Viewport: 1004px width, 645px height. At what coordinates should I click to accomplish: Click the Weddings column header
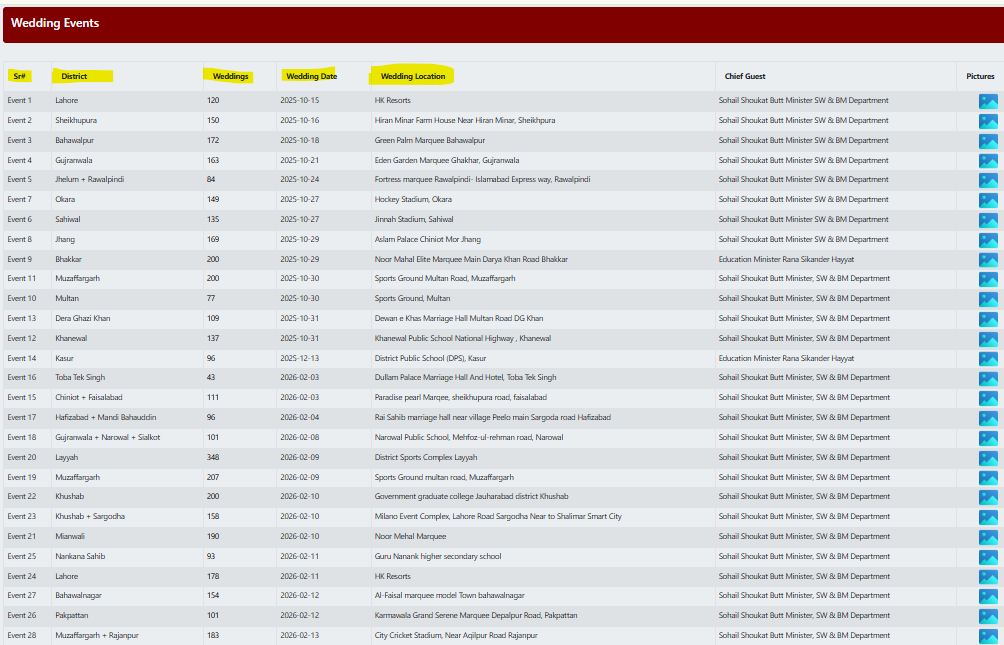click(x=231, y=76)
